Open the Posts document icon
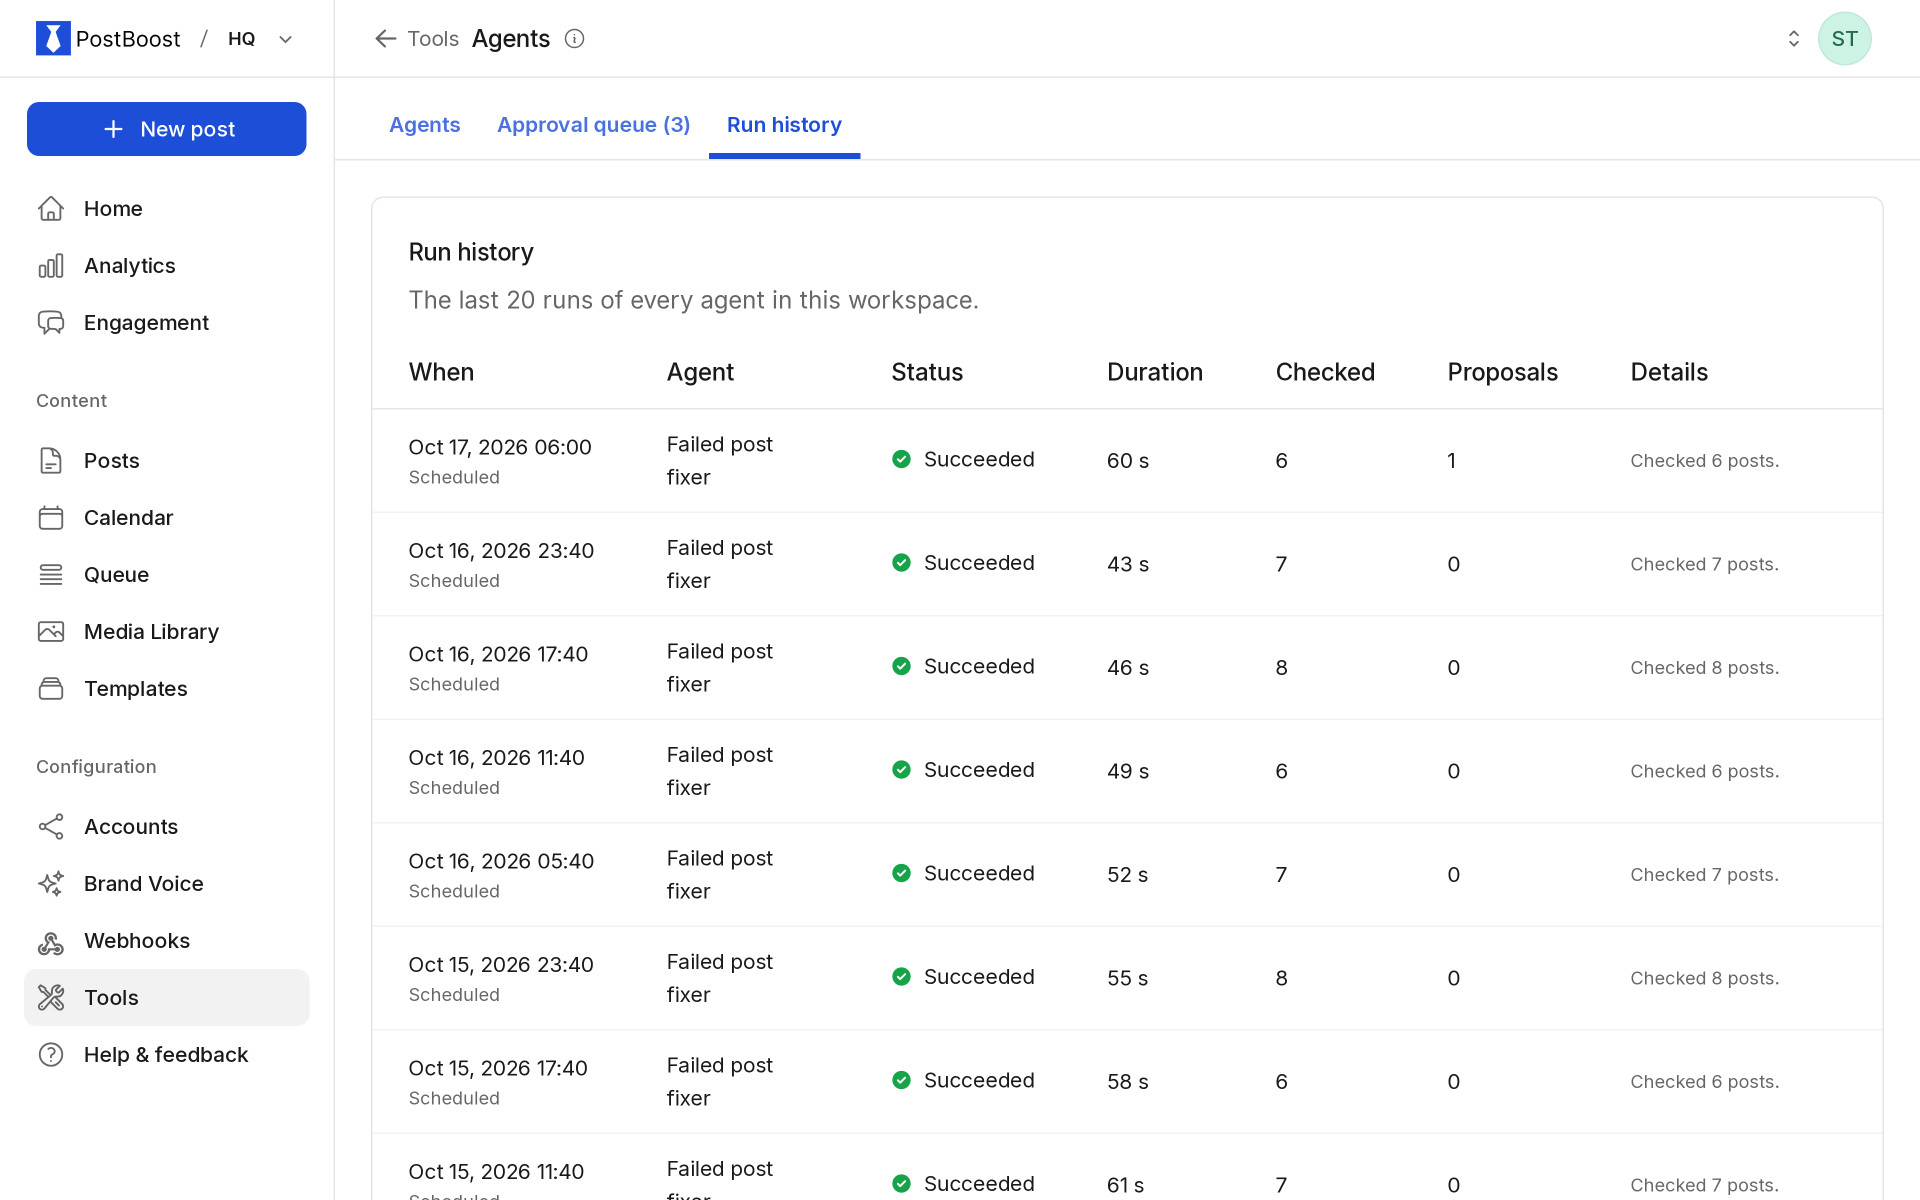 point(51,460)
